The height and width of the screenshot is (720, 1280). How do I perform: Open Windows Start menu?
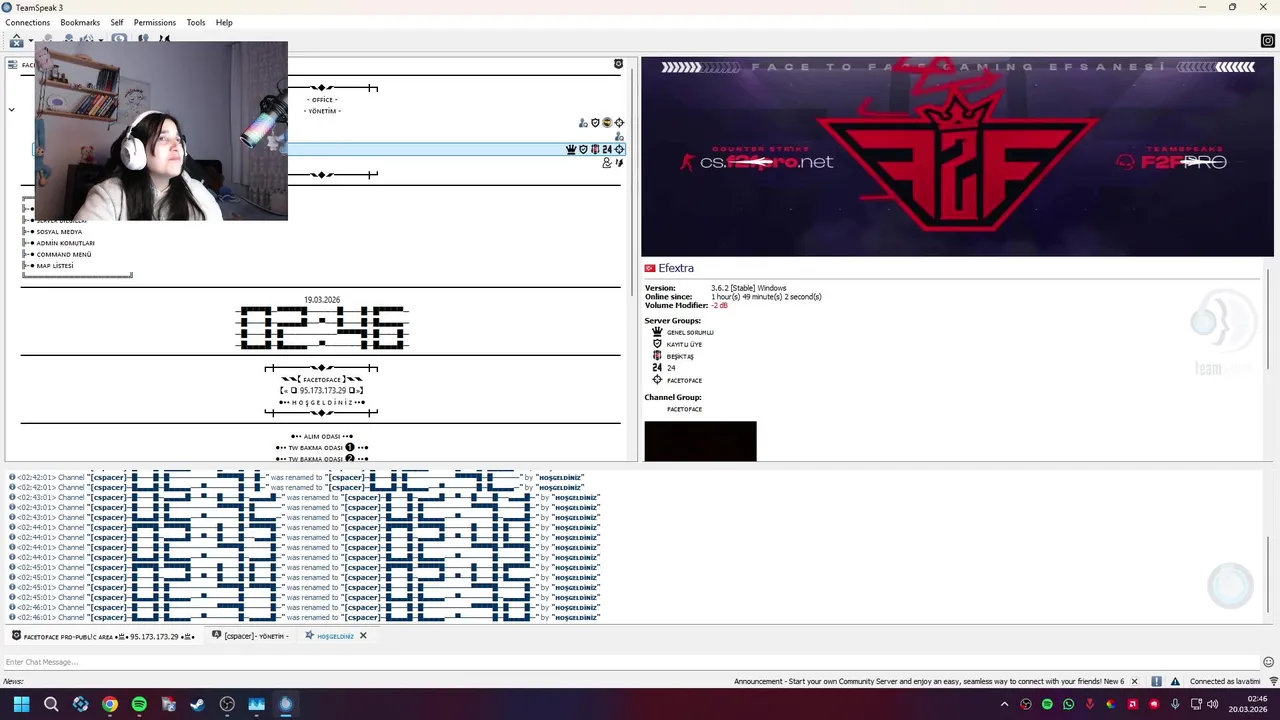(21, 704)
